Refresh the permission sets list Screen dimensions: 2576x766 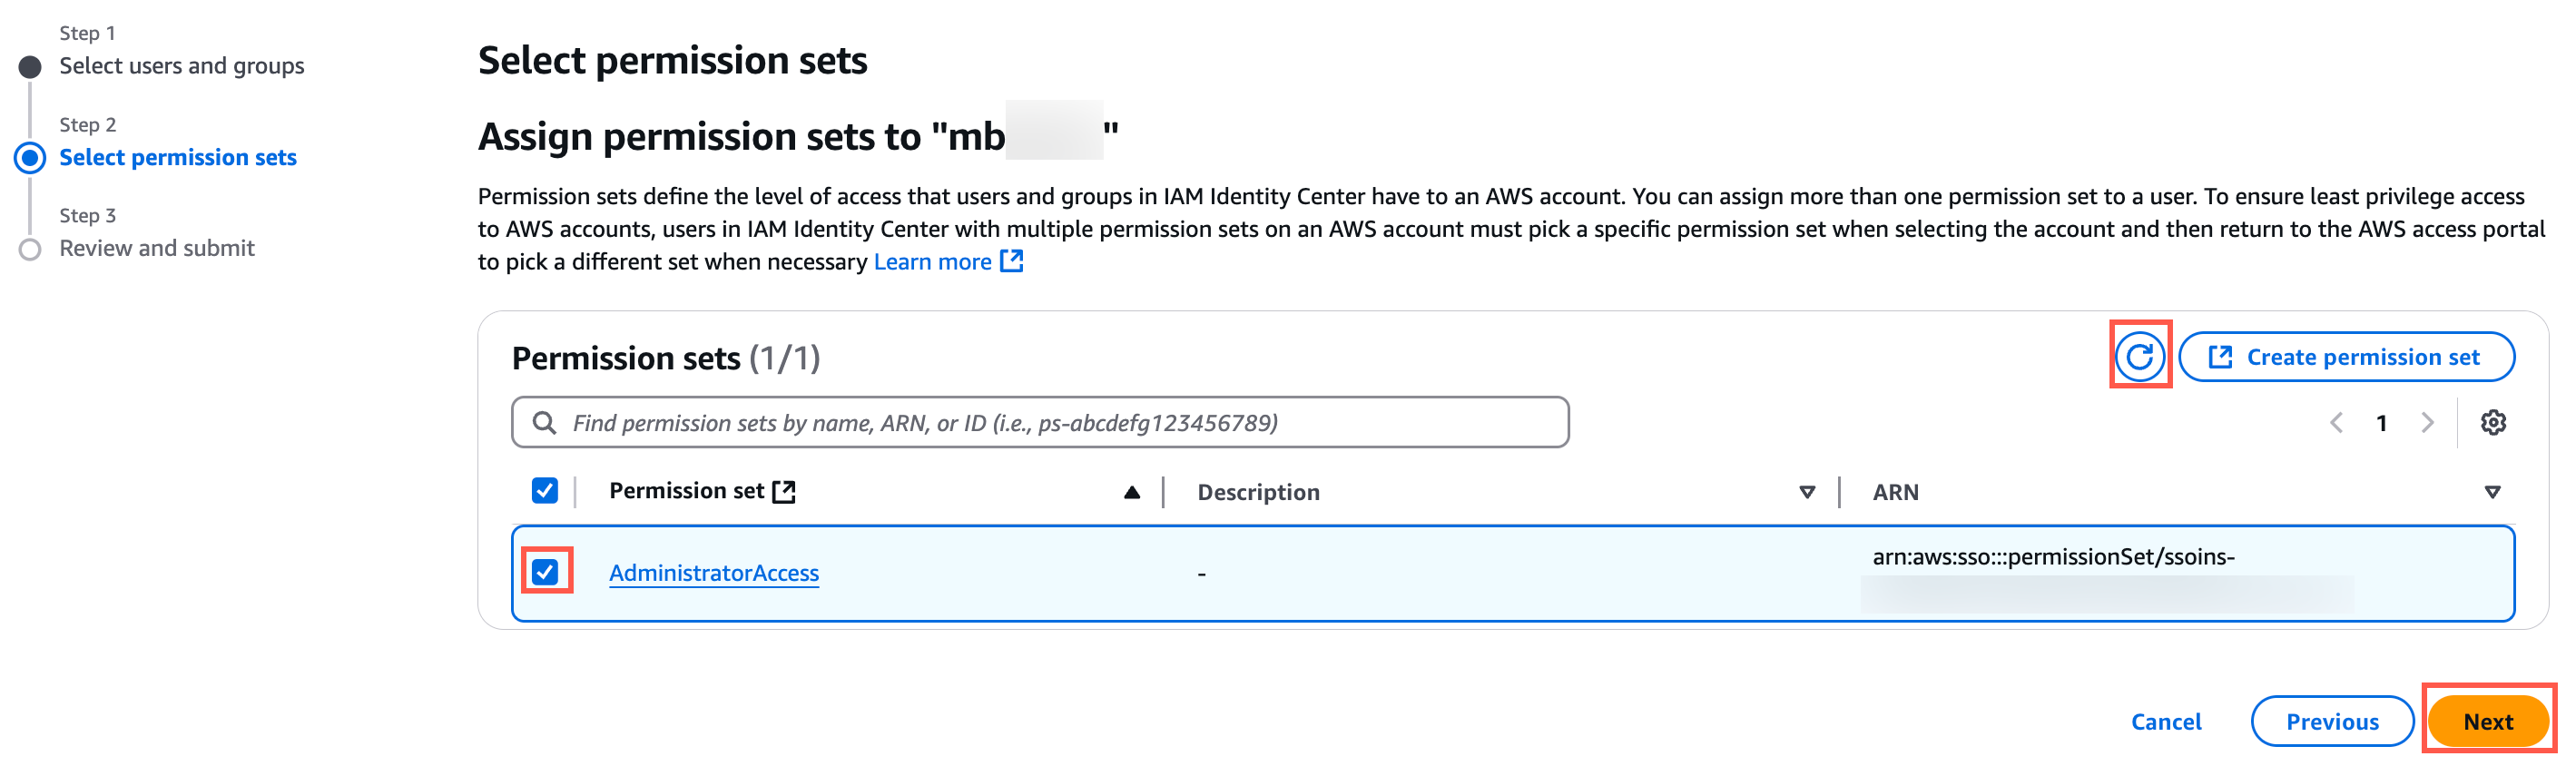2139,356
